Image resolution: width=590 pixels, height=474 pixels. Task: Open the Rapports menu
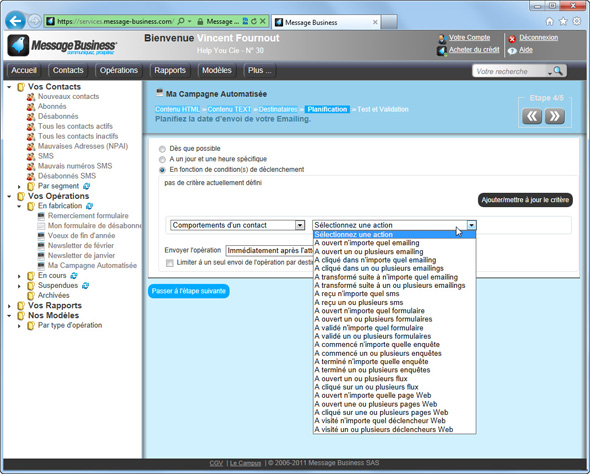[x=170, y=70]
